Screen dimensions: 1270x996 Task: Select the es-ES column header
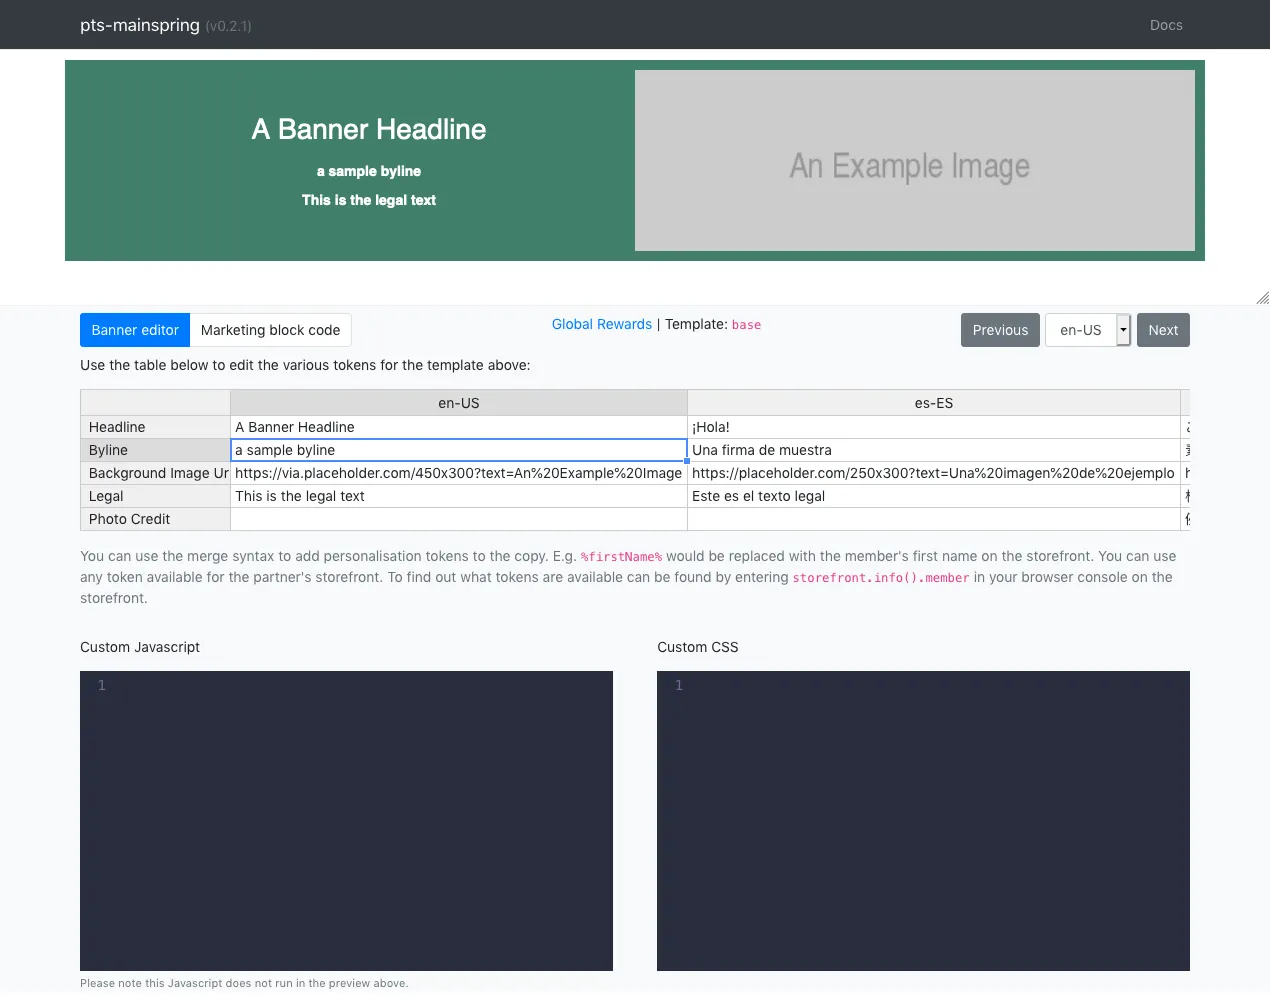(934, 402)
